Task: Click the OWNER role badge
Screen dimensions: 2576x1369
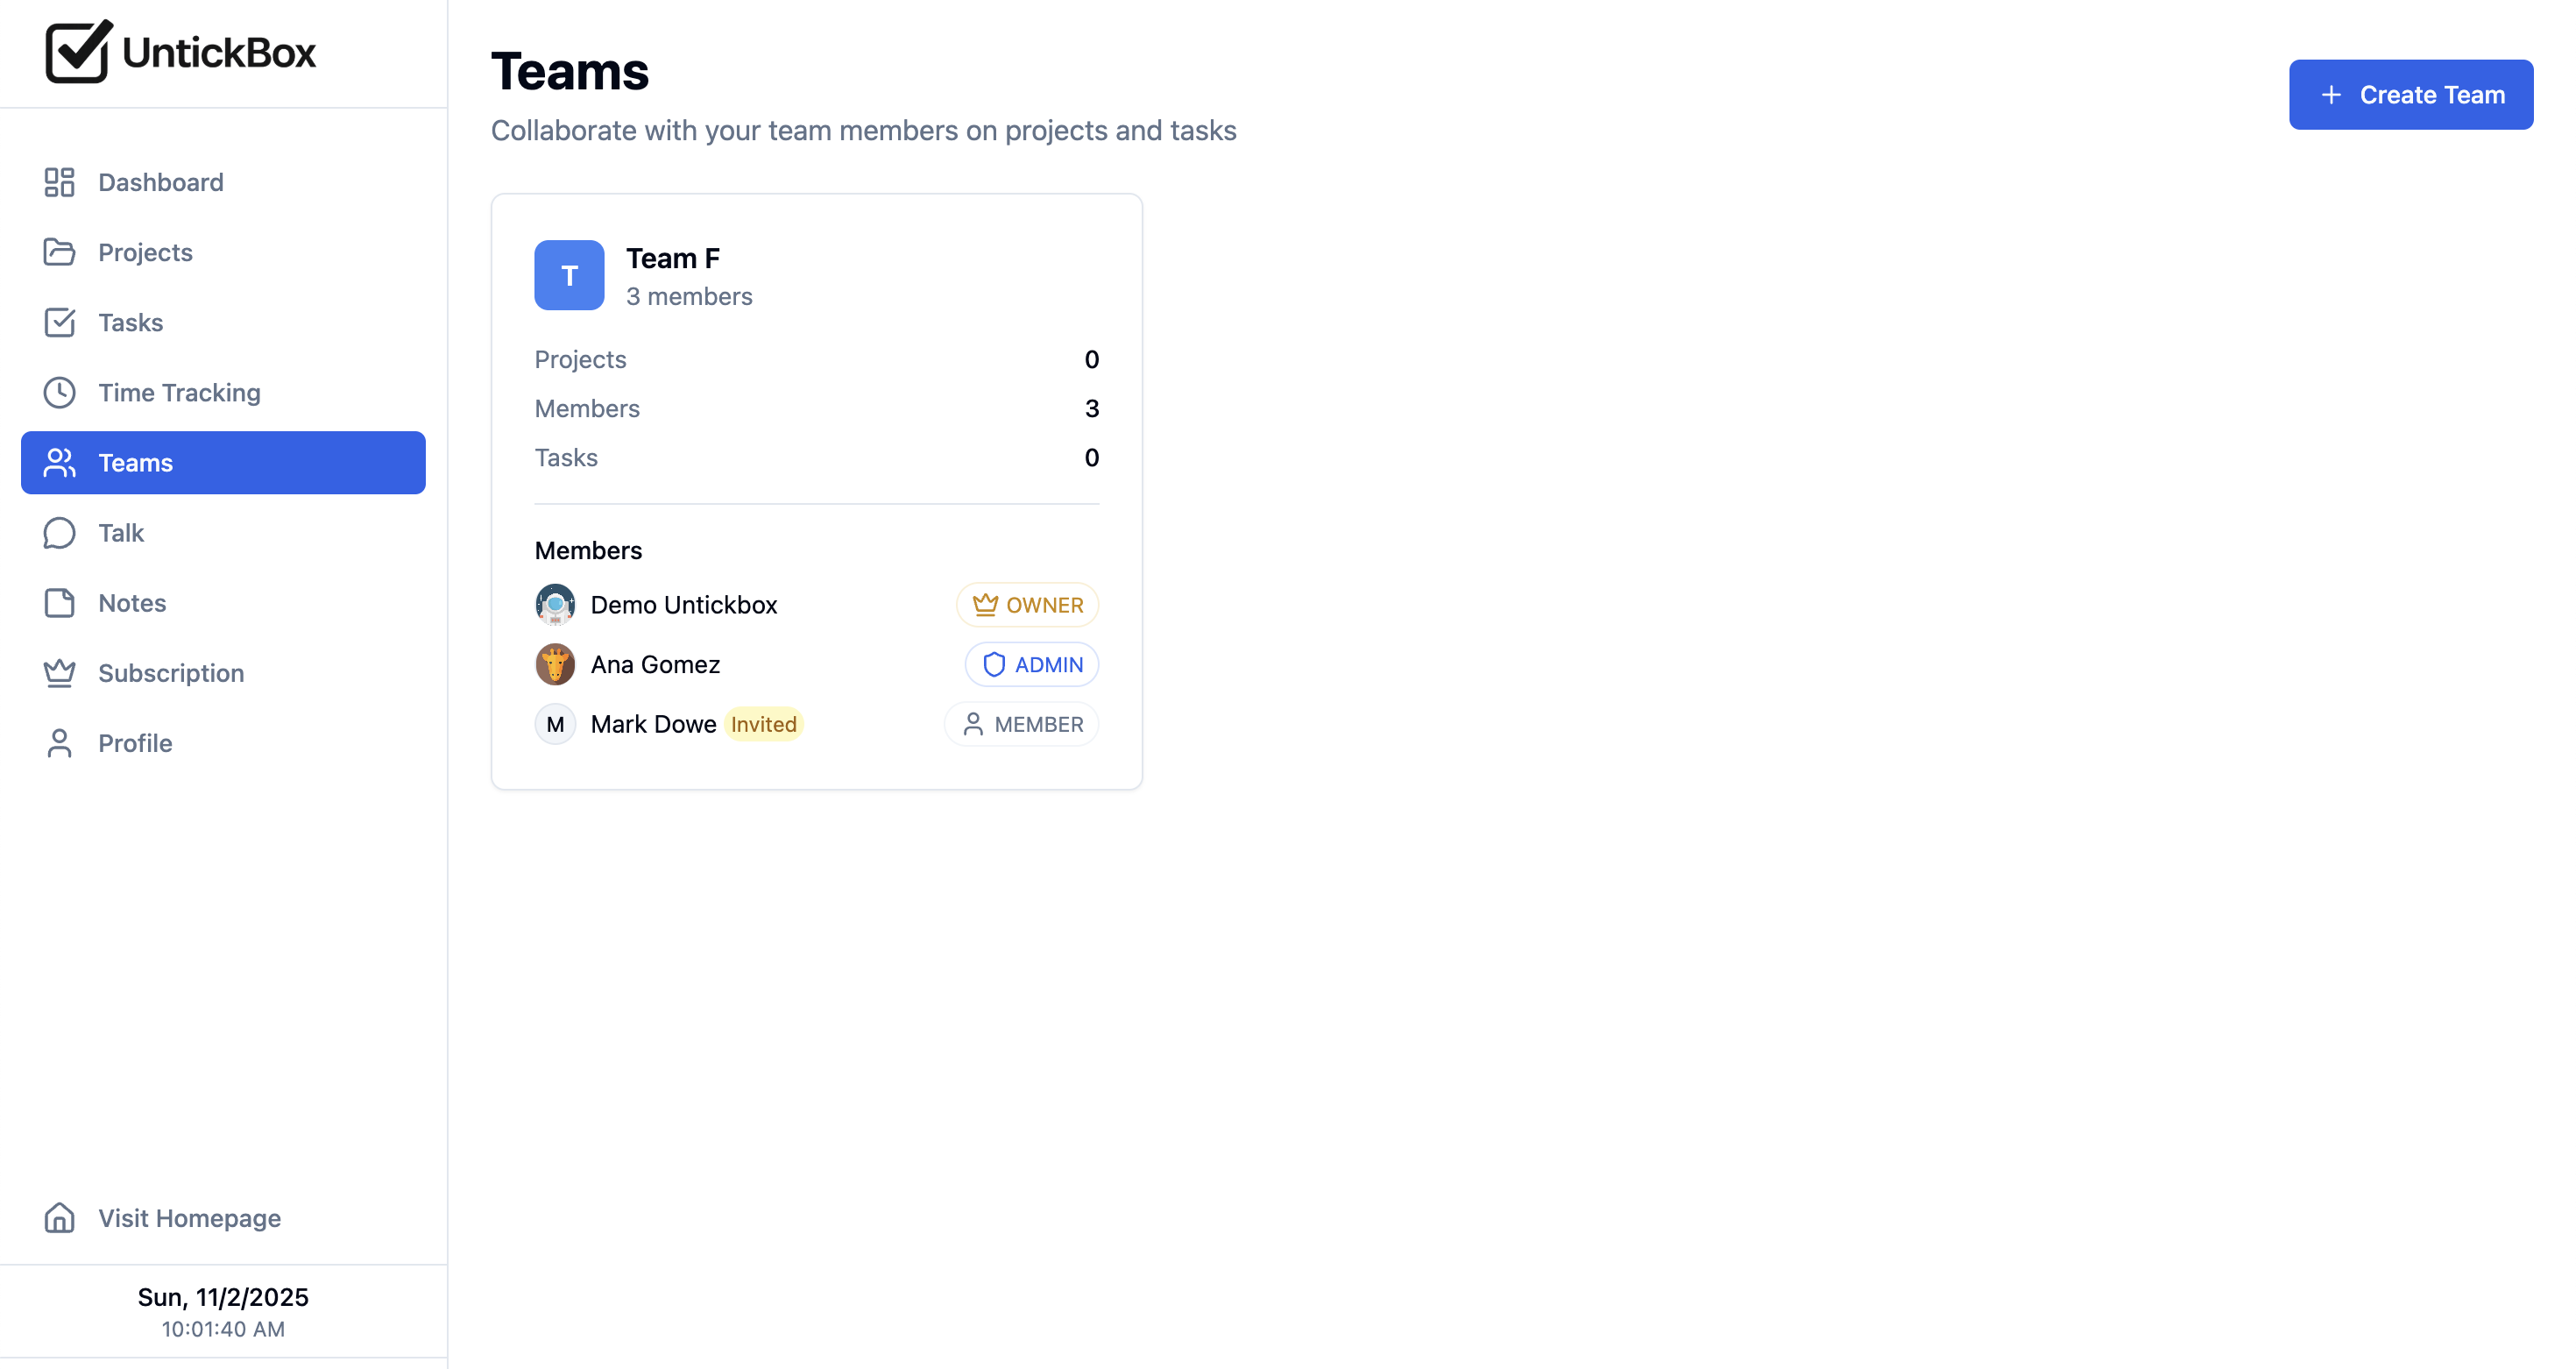Action: (x=1027, y=604)
